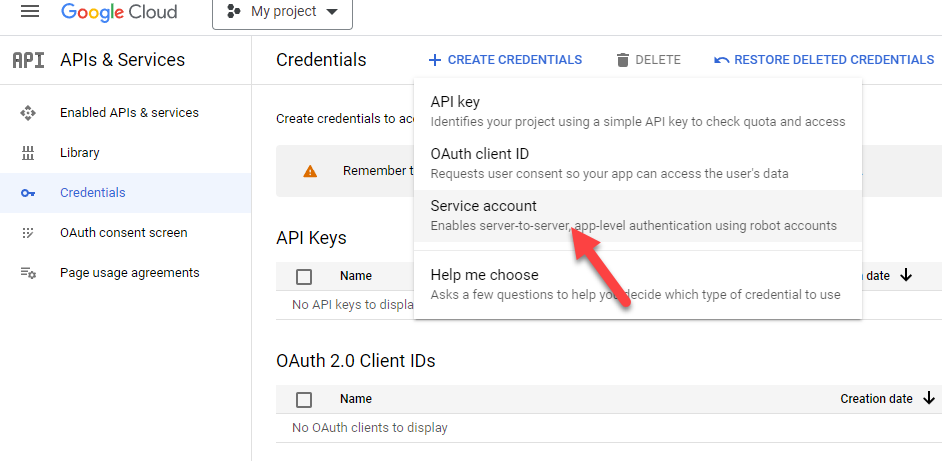Open the hamburger navigation menu
942x461 pixels.
click(29, 11)
